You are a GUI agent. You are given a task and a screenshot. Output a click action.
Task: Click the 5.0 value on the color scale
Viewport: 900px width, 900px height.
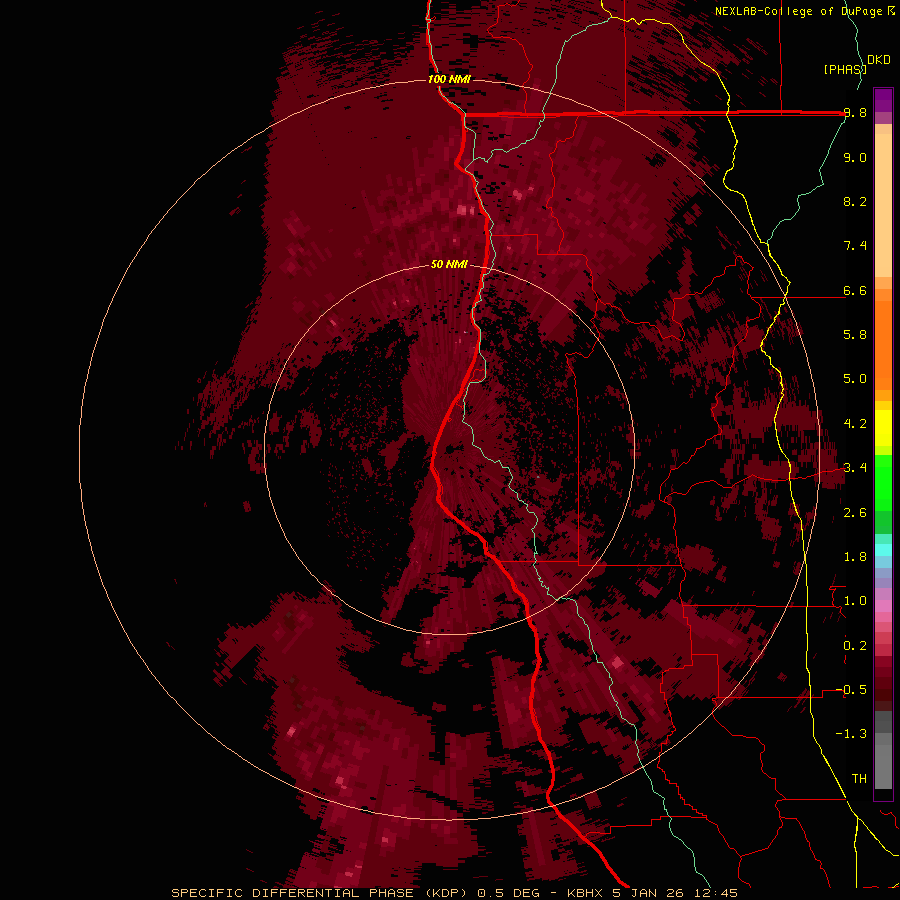855,379
